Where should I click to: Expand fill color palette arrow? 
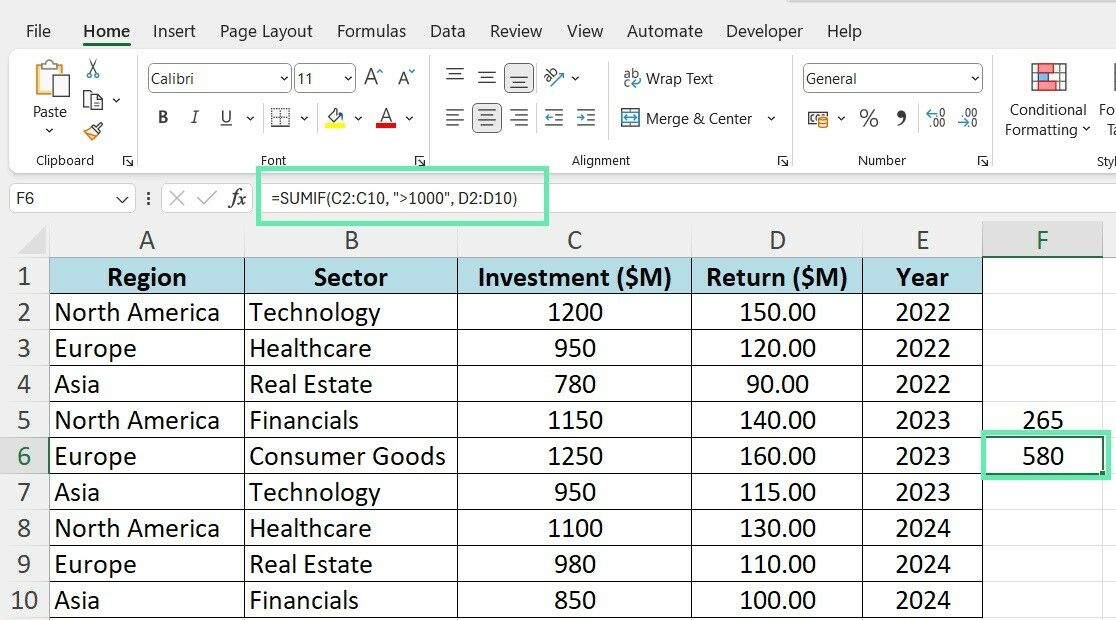click(358, 118)
